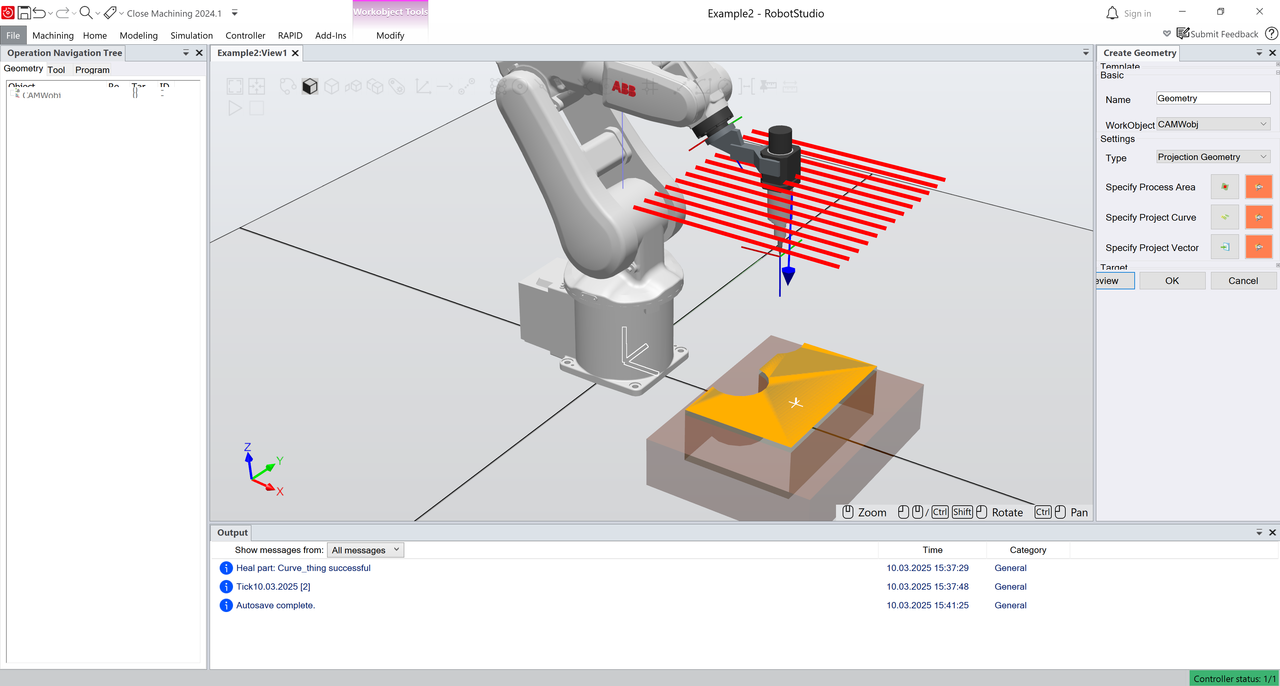The height and width of the screenshot is (686, 1280).
Task: Close the Create Geometry panel
Action: pyautogui.click(x=1274, y=53)
